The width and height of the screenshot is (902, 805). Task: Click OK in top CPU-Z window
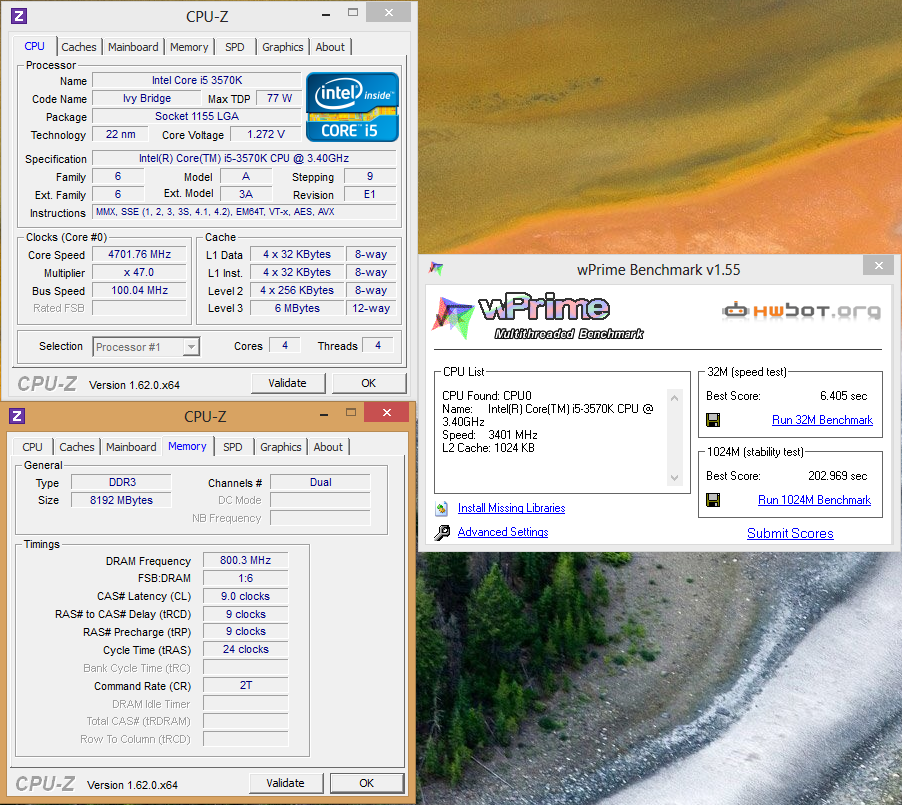click(x=369, y=383)
